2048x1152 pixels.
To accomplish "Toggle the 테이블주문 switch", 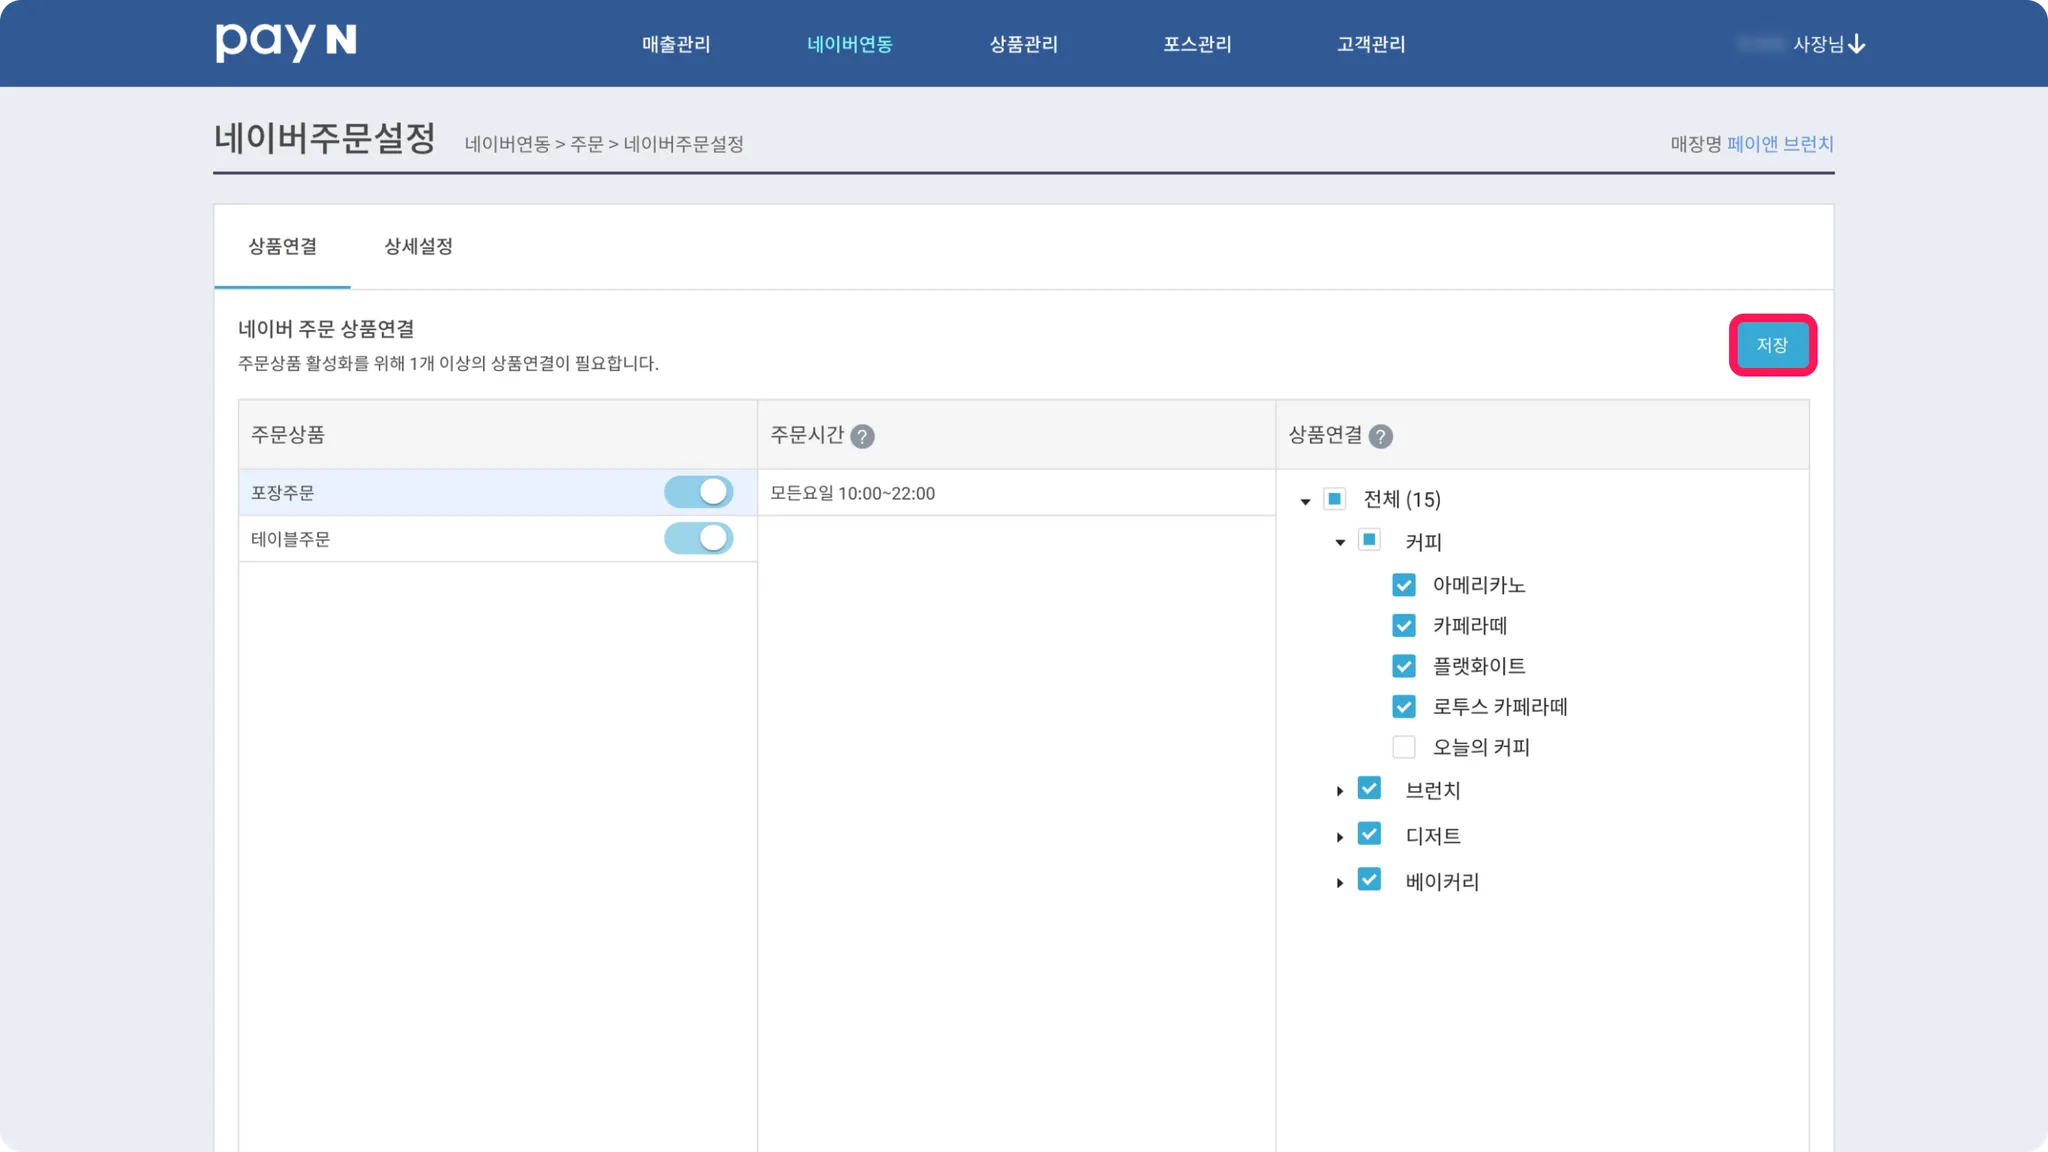I will [698, 538].
